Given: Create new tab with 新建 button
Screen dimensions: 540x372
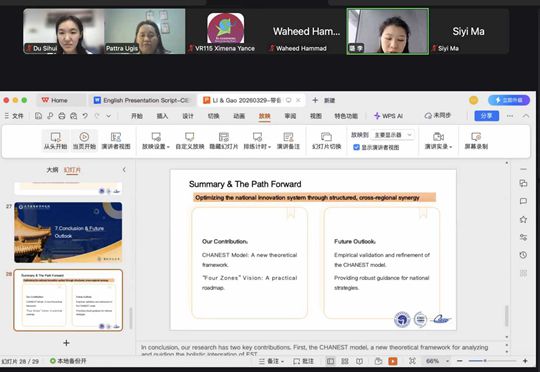Looking at the screenshot, I should [x=324, y=100].
